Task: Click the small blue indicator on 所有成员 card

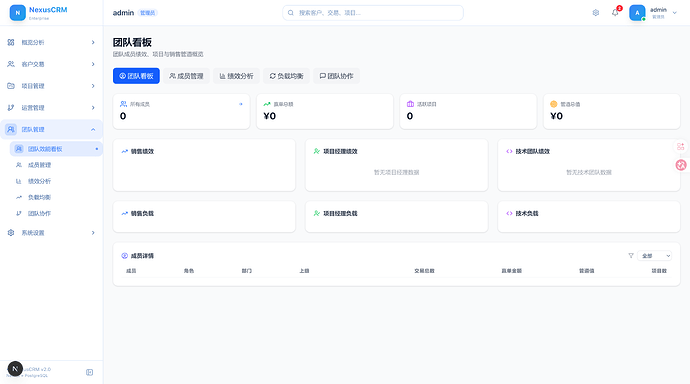Action: [x=241, y=104]
